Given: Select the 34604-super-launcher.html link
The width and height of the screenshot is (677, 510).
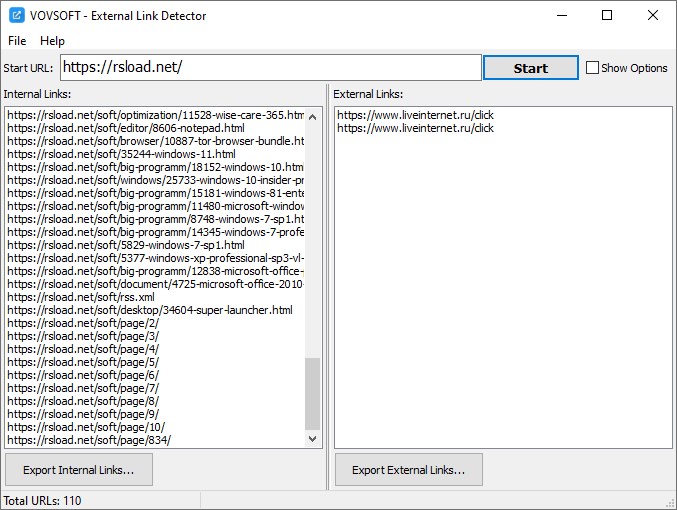Looking at the screenshot, I should coord(150,310).
